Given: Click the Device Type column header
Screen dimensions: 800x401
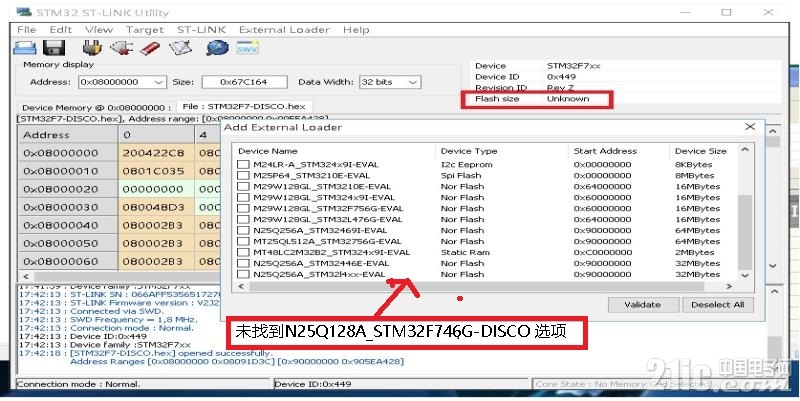Looking at the screenshot, I should (502, 151).
